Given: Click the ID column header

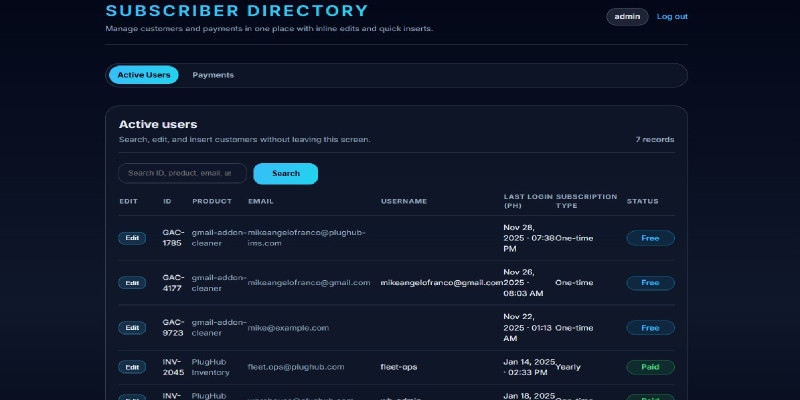Looking at the screenshot, I should pyautogui.click(x=168, y=201).
